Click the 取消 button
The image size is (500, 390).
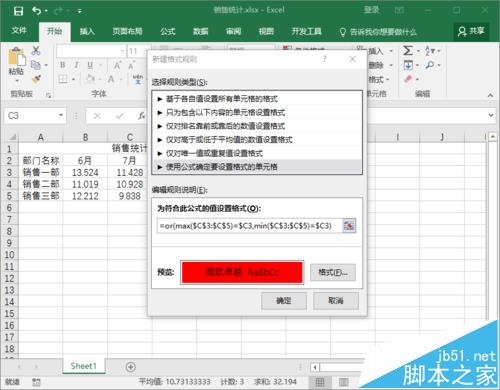pyautogui.click(x=336, y=301)
